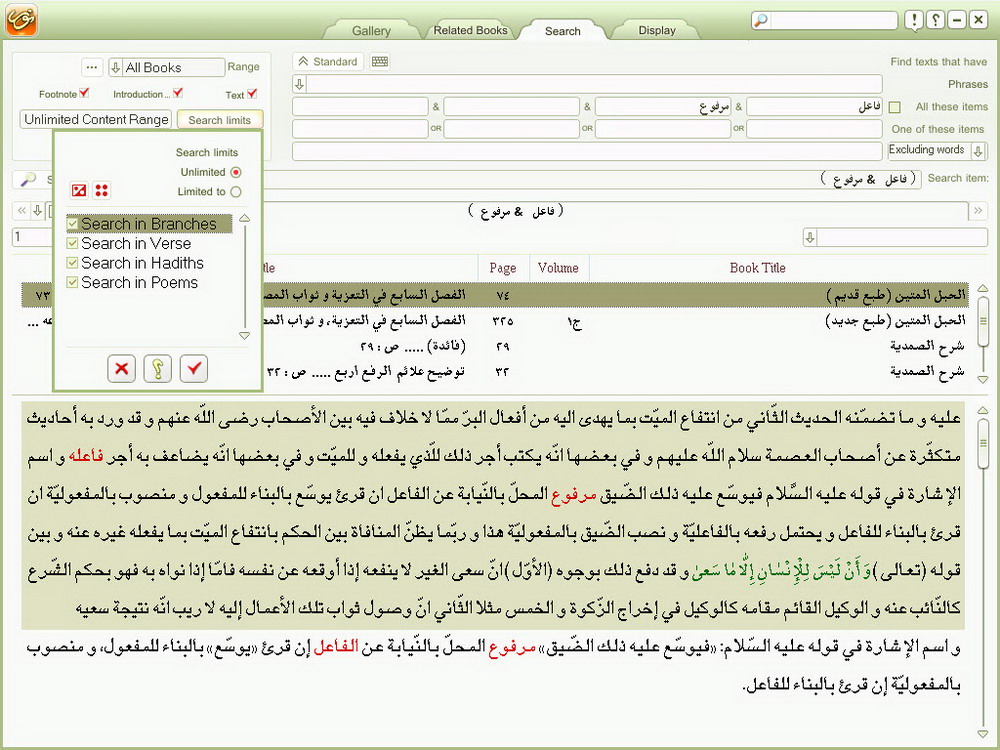The image size is (1000, 750).
Task: Uncheck Search in Branches
Action: tap(73, 224)
